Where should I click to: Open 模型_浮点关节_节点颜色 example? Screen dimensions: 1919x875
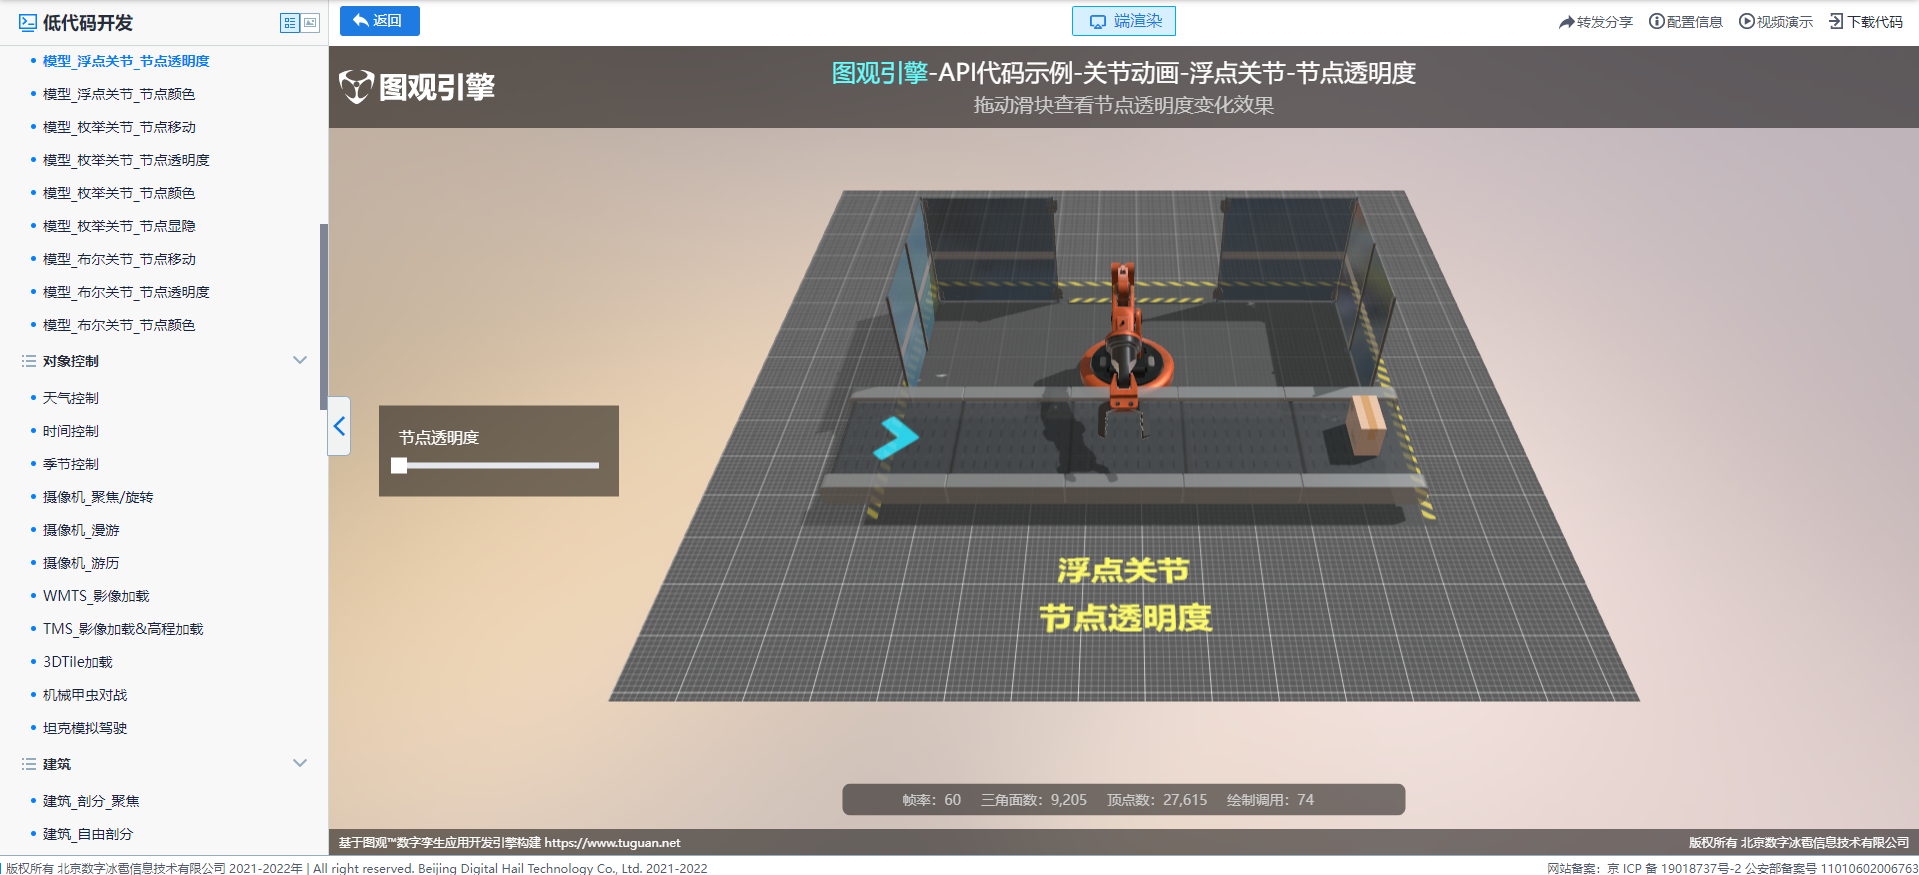click(119, 94)
